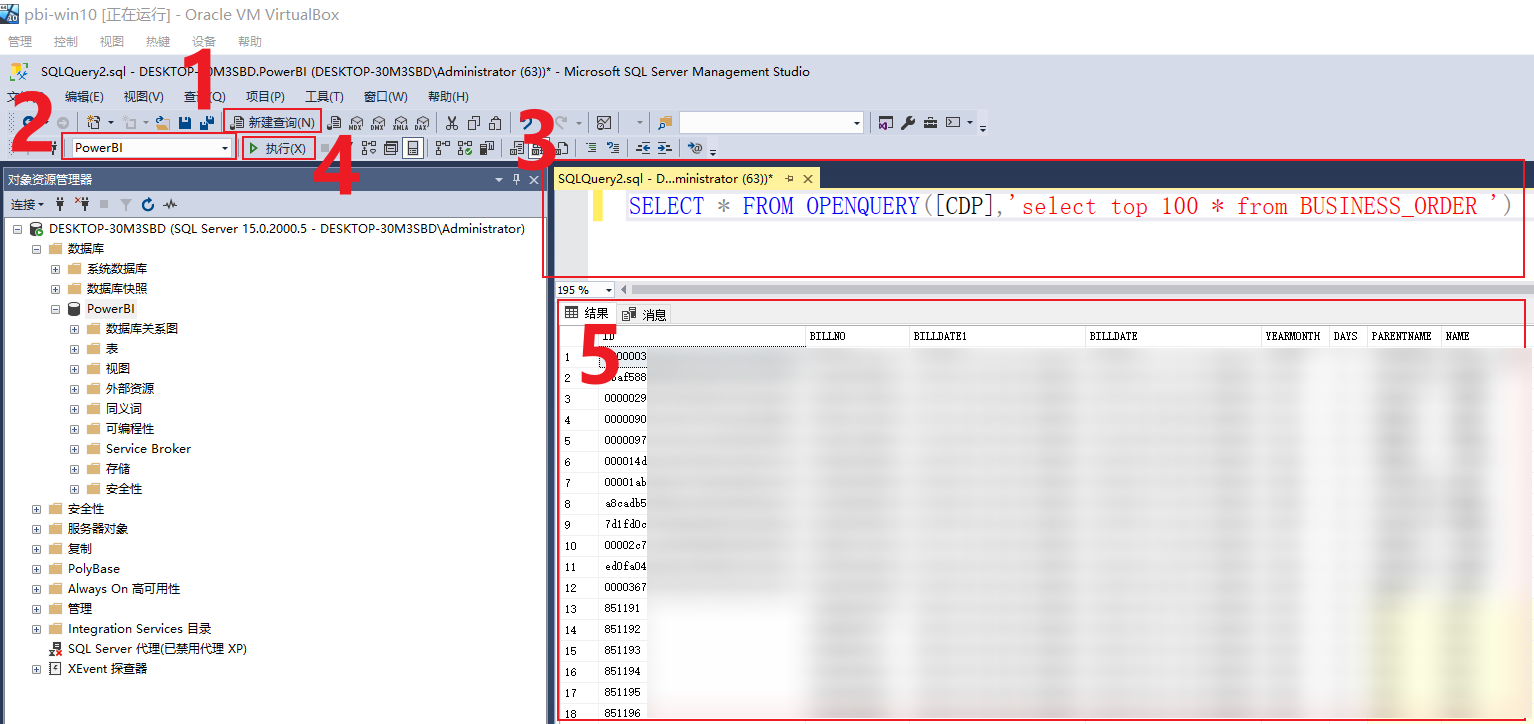Screen dimensions: 1534x724
Task: Display estimated execution plan icon
Action: [369, 148]
